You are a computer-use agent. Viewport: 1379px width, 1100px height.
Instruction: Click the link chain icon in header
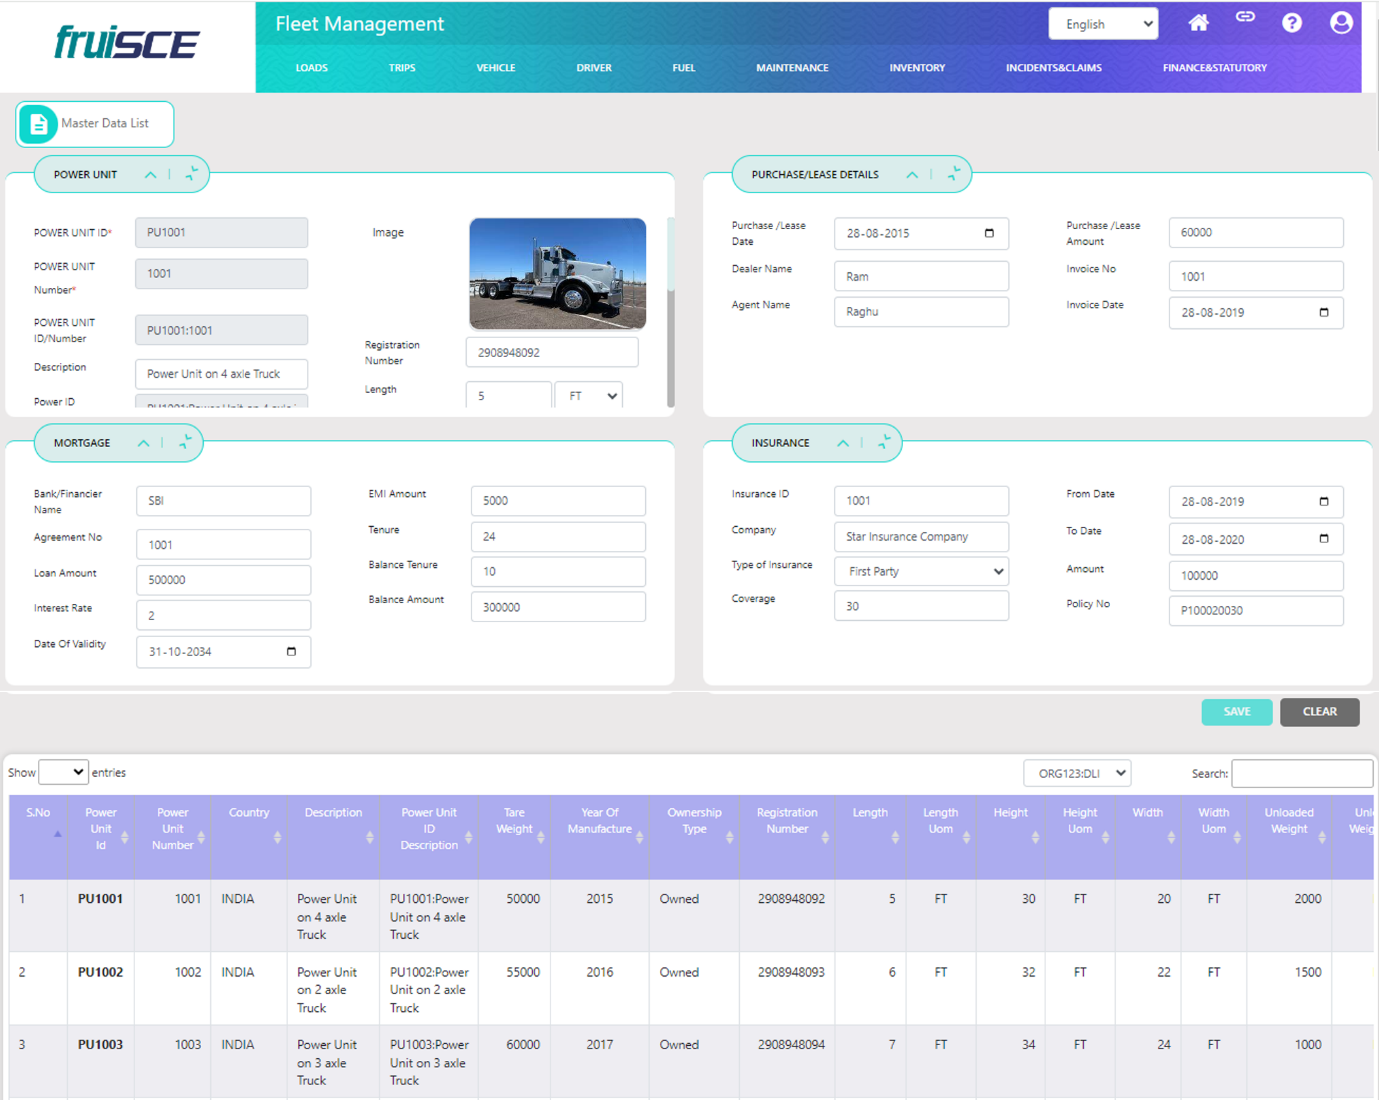(1245, 17)
